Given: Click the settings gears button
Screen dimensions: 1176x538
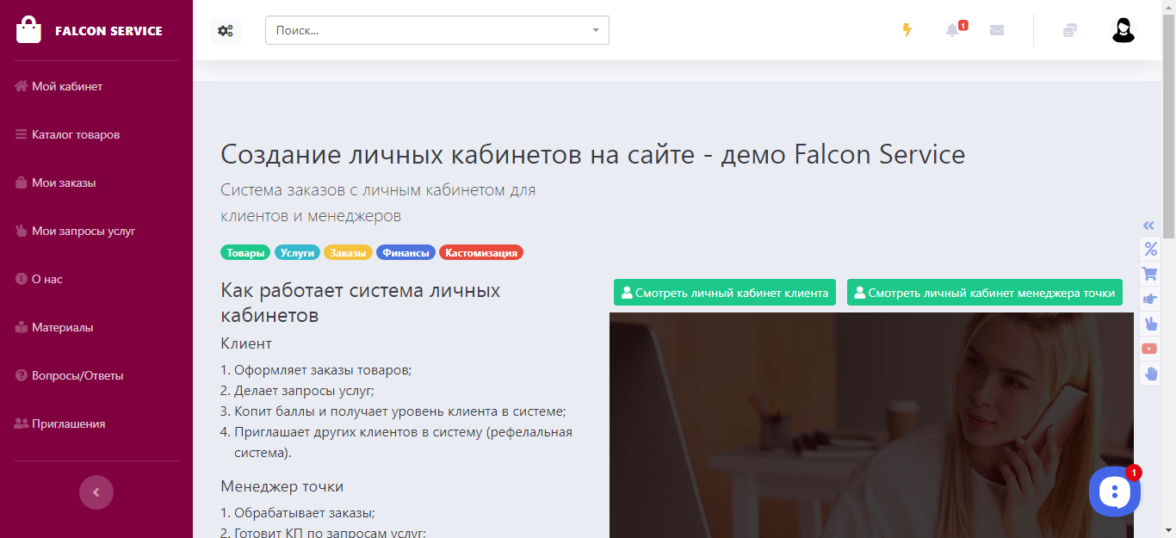Looking at the screenshot, I should (225, 30).
